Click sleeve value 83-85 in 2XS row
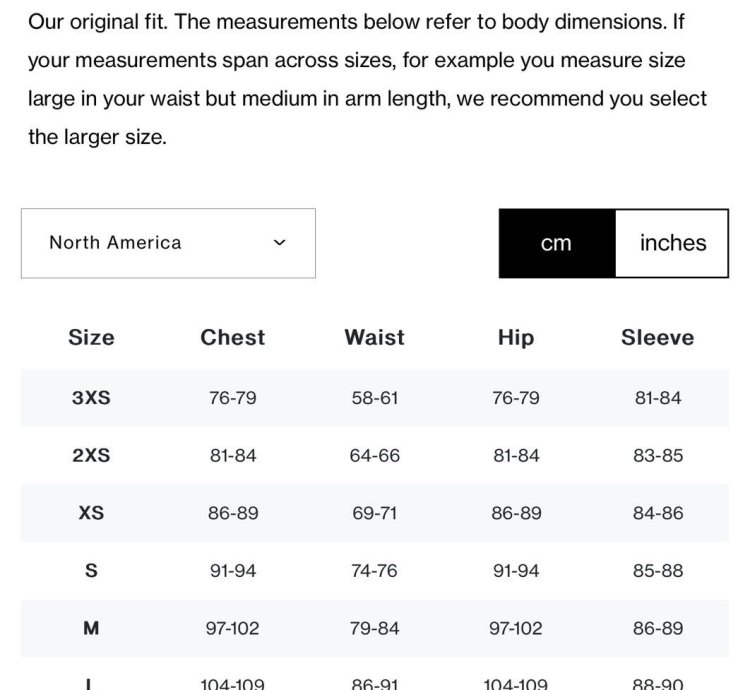750x690 pixels. coord(658,456)
